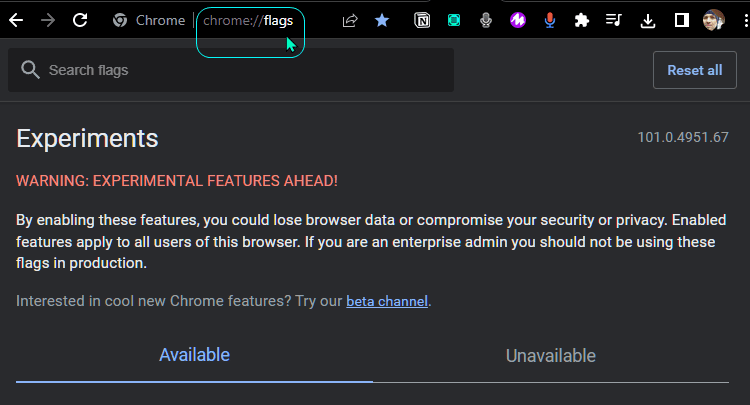Show downloads with the download icon
Image resolution: width=750 pixels, height=405 pixels.
click(x=648, y=21)
